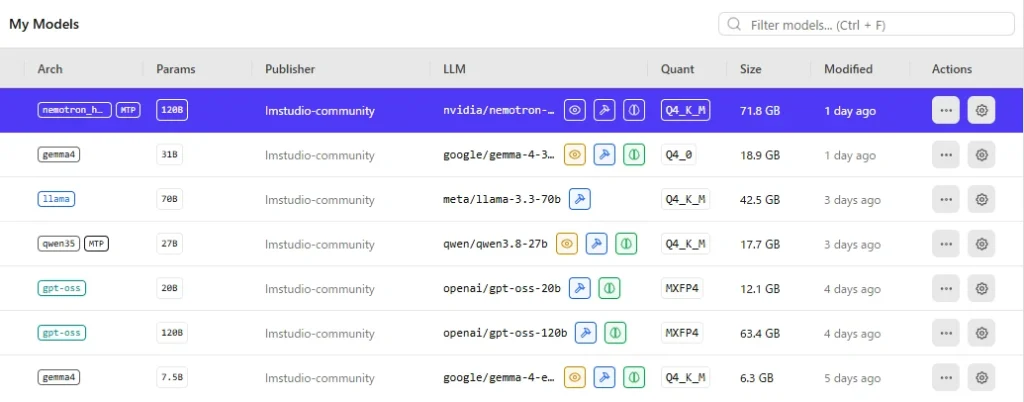Open settings gear for google/gemma-4-3 row
This screenshot has height=402, width=1024.
coord(981,155)
